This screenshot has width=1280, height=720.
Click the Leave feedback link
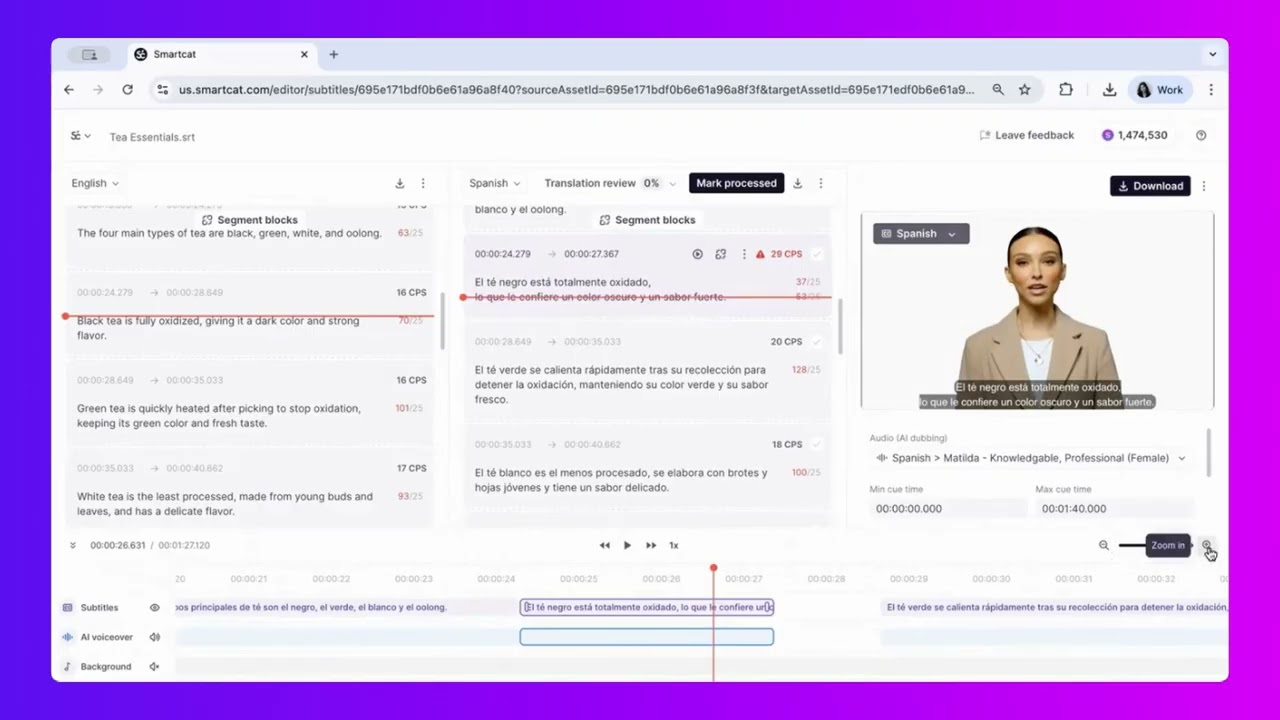point(1027,135)
